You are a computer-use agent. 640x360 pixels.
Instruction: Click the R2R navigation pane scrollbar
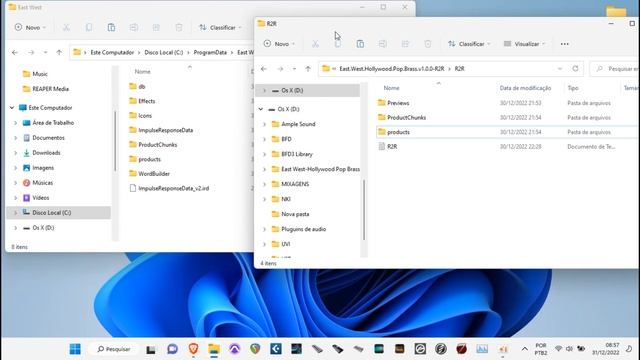point(364,210)
